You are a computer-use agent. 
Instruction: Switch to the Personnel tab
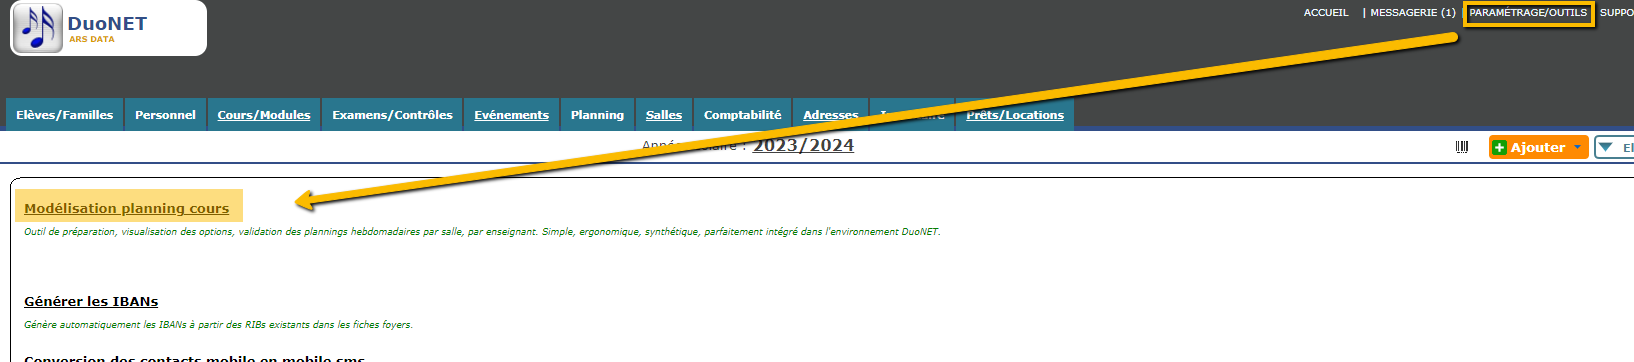(165, 115)
